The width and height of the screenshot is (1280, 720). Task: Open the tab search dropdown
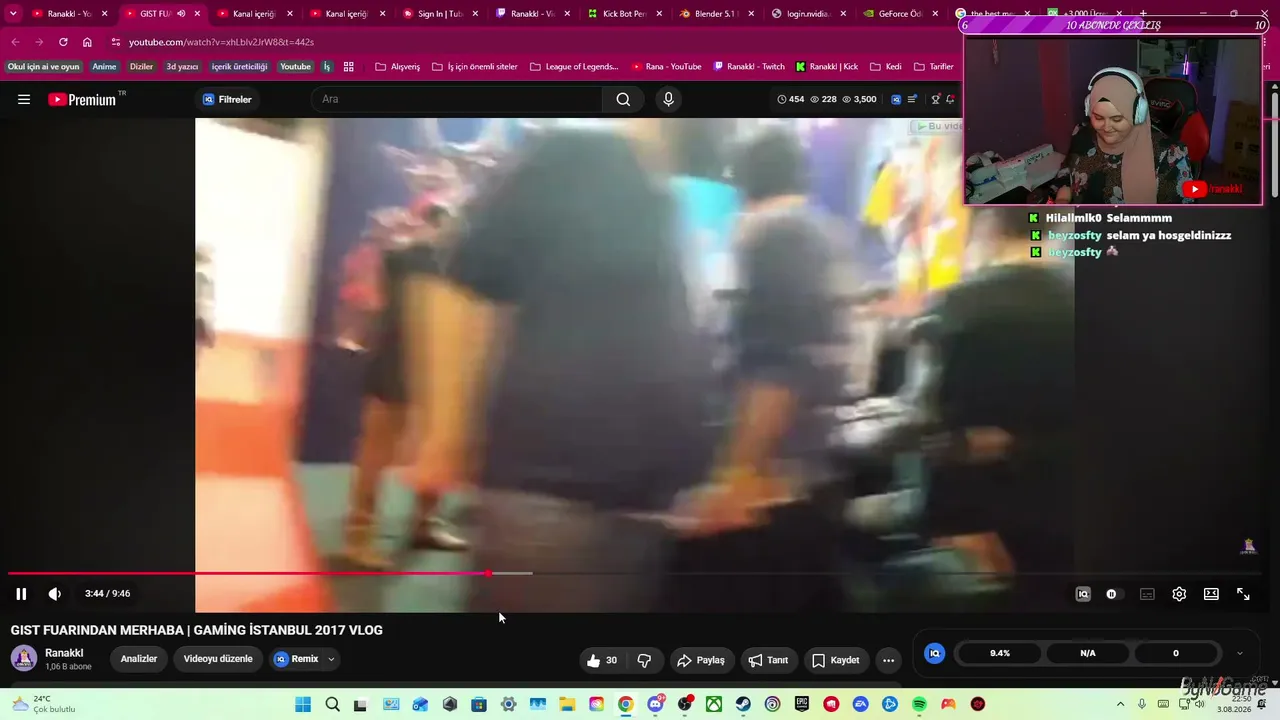click(x=13, y=14)
